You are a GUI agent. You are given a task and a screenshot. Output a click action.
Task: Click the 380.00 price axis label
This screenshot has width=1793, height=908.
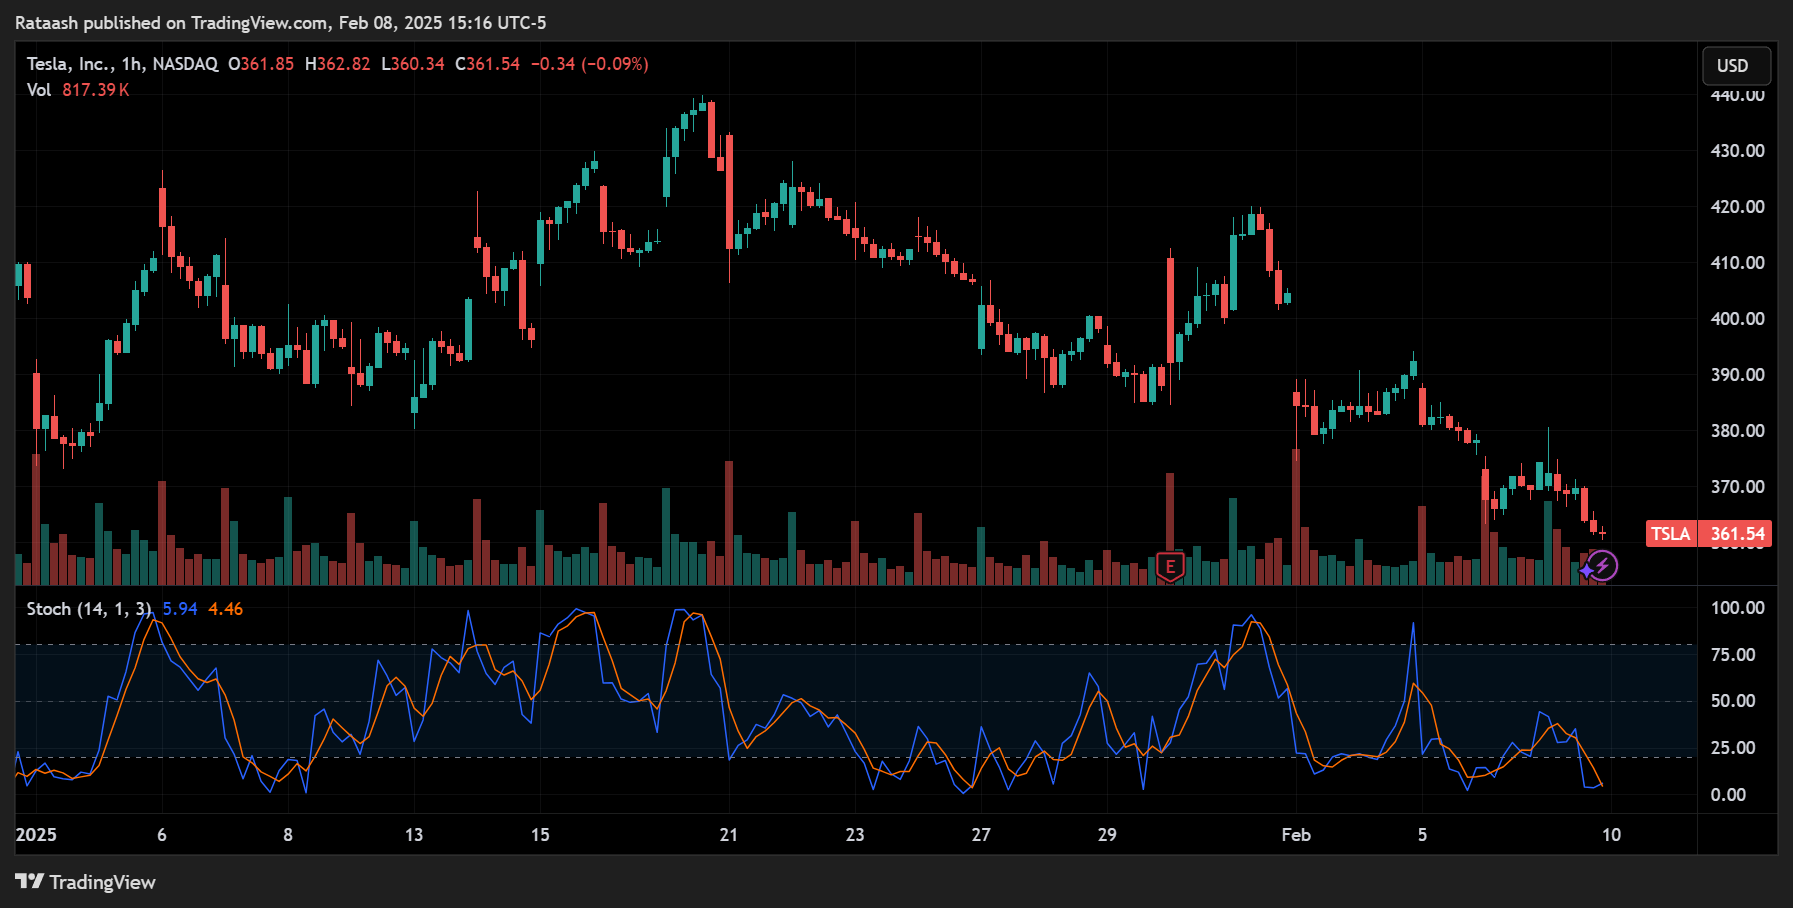point(1737,431)
